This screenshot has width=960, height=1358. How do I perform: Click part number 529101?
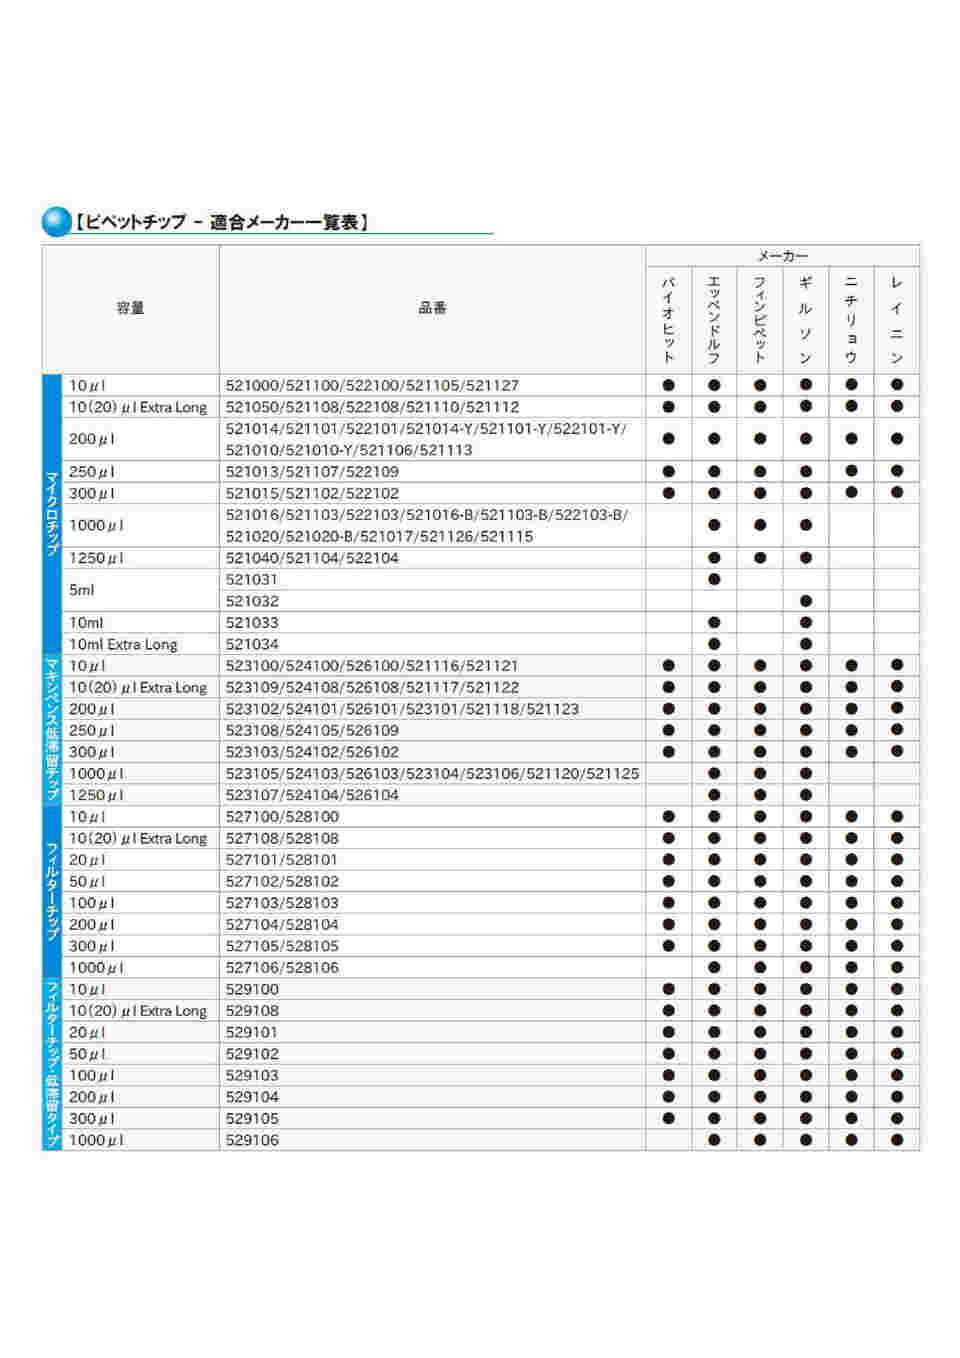252,1032
